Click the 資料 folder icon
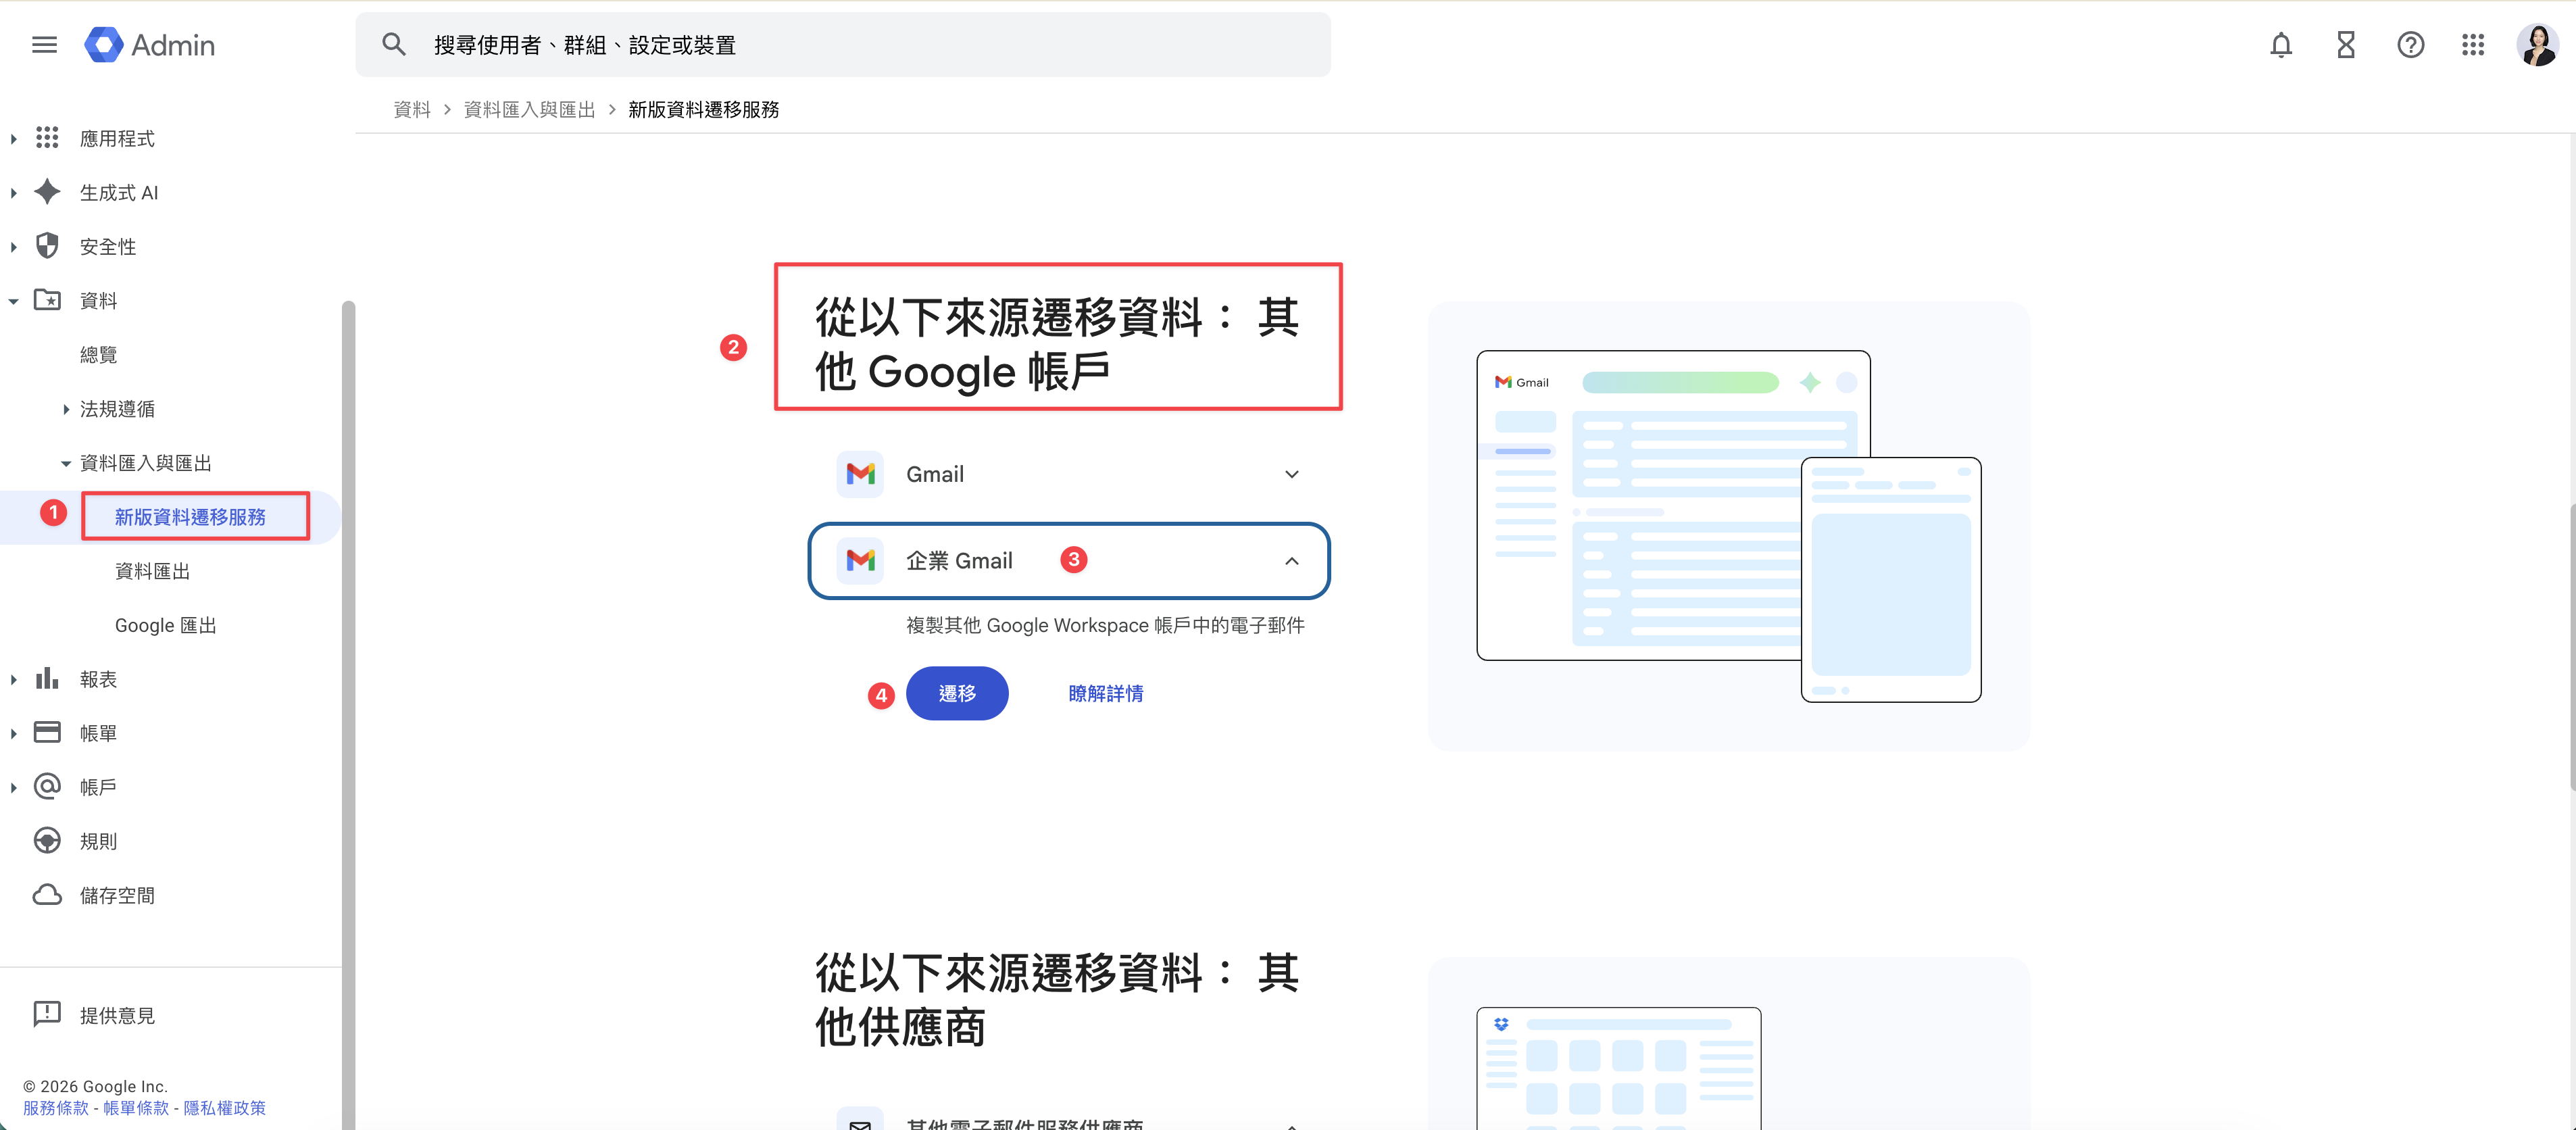 (x=47, y=300)
